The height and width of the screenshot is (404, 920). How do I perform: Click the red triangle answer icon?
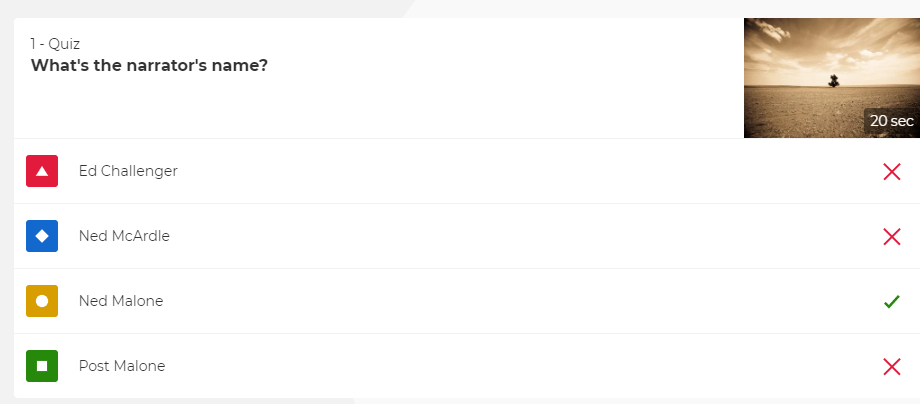pyautogui.click(x=42, y=171)
